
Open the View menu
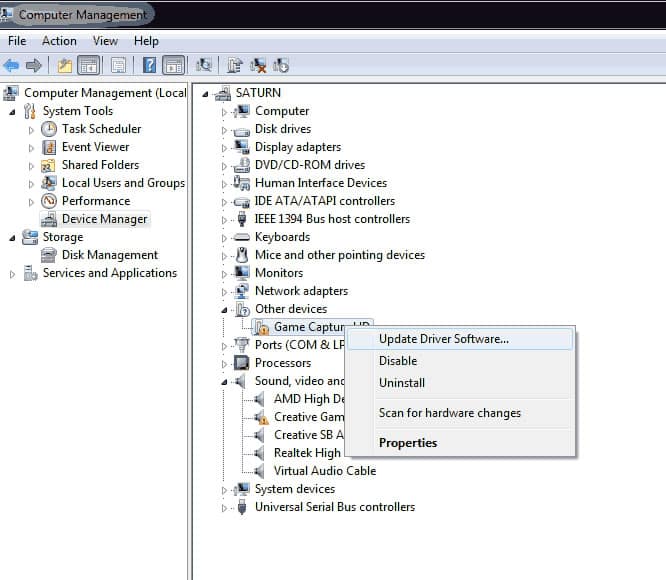coord(105,41)
